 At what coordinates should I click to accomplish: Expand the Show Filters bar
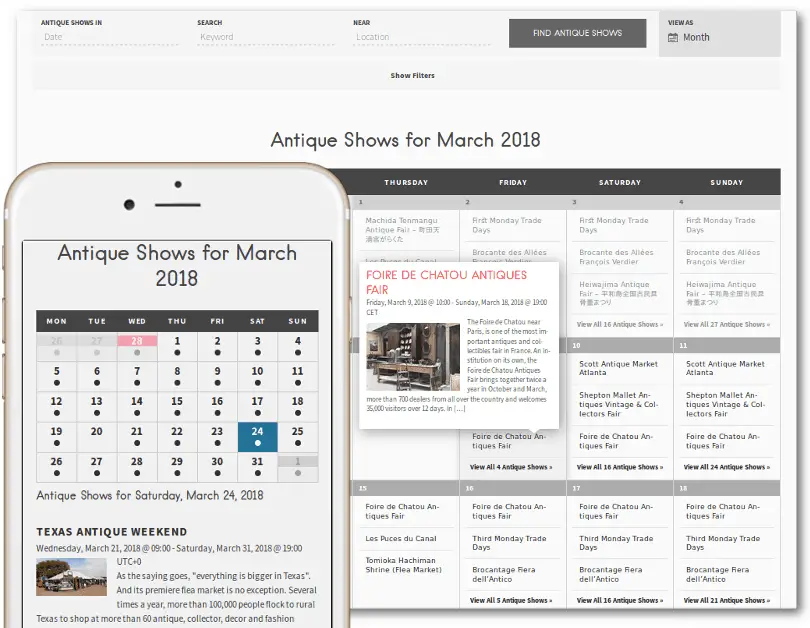click(412, 75)
